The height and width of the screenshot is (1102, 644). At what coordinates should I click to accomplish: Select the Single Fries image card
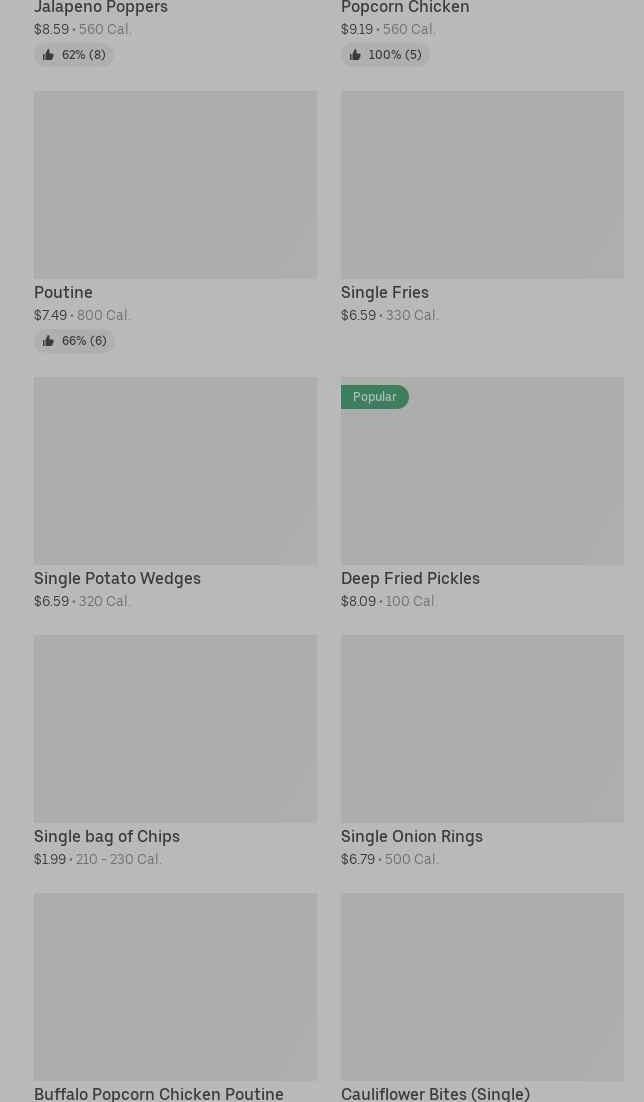point(482,185)
